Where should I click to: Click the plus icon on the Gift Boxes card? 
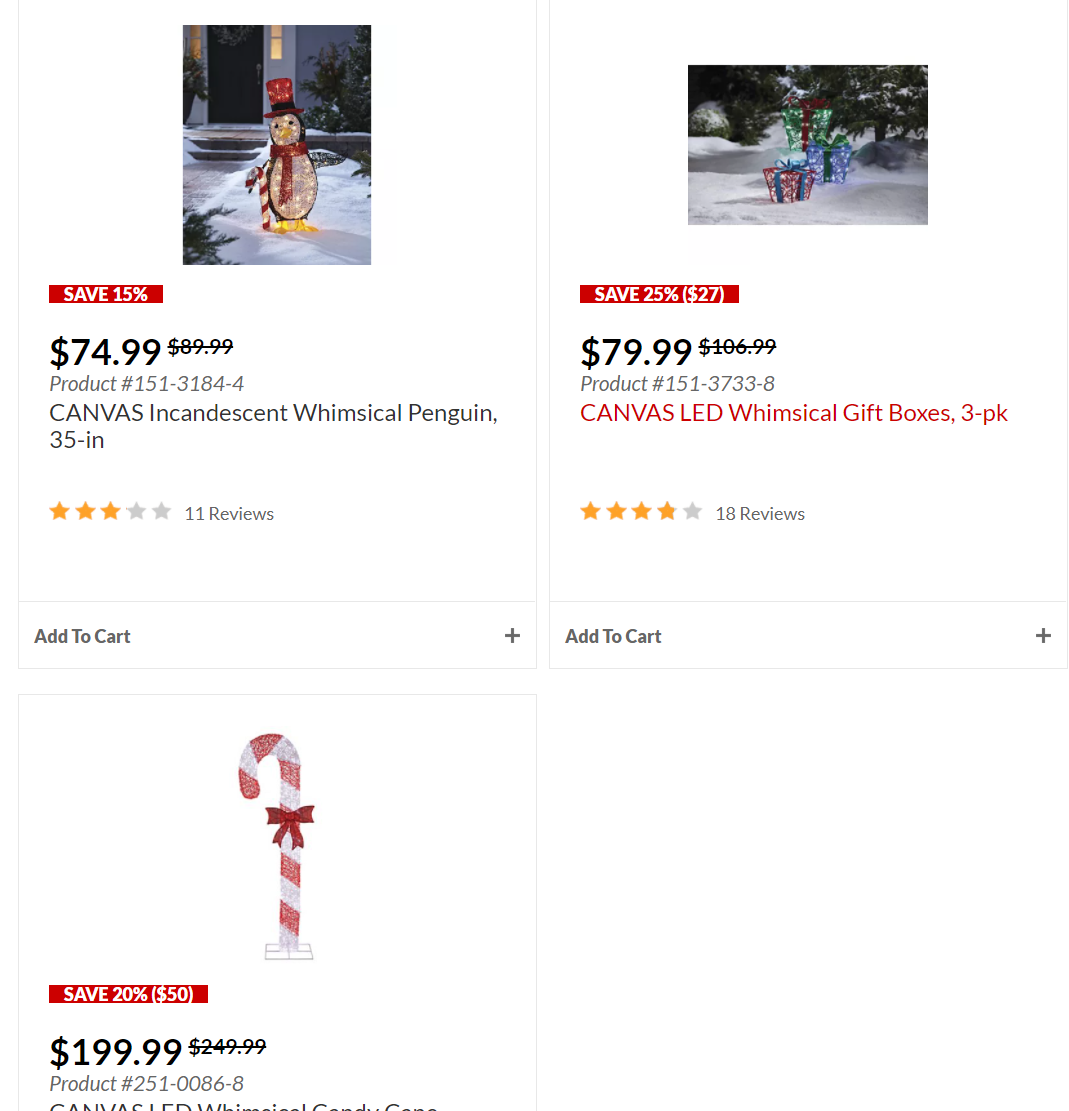pos(1043,636)
